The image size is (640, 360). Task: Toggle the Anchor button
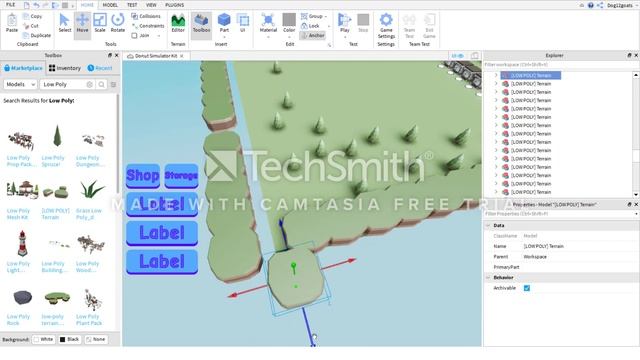313,36
